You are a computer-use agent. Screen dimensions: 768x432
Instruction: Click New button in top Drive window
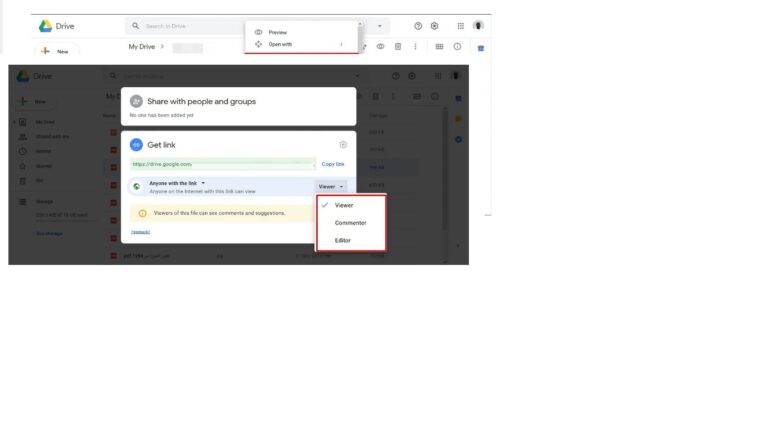(56, 51)
